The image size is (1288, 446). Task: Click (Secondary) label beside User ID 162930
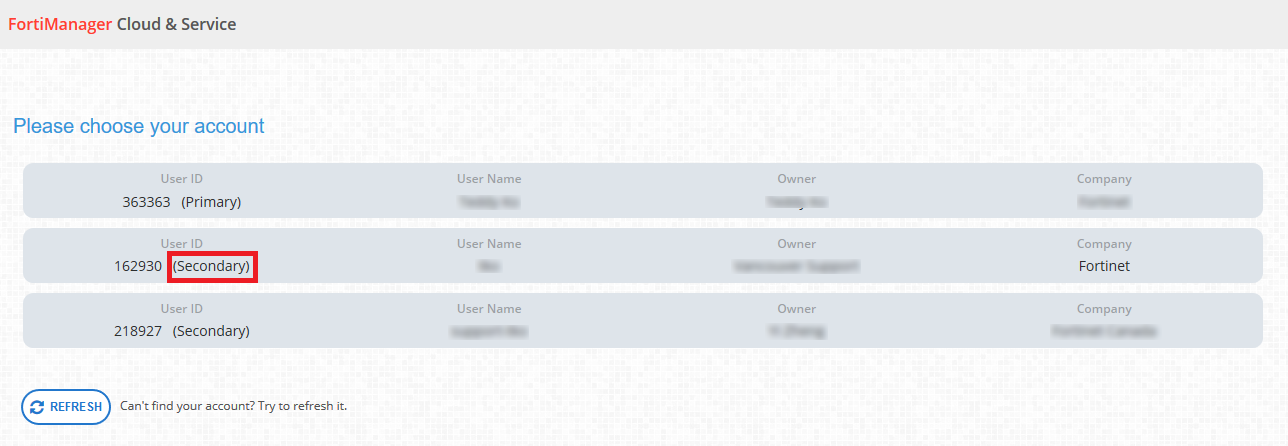click(x=211, y=266)
